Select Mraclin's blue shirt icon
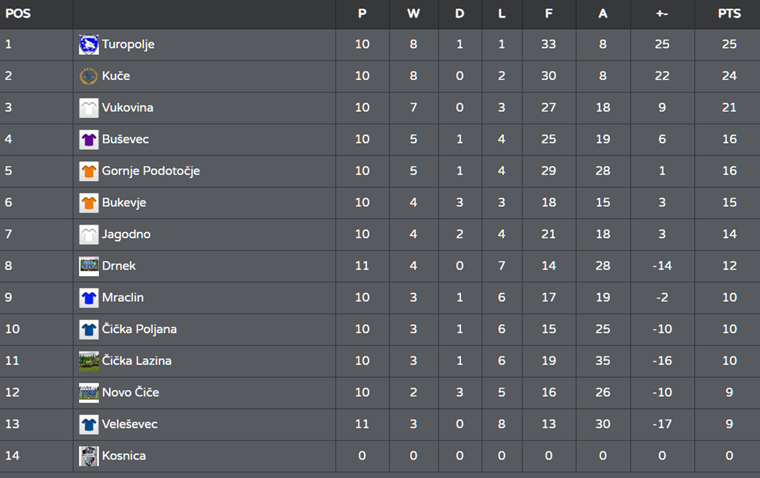The width and height of the screenshot is (760, 478). point(89,298)
